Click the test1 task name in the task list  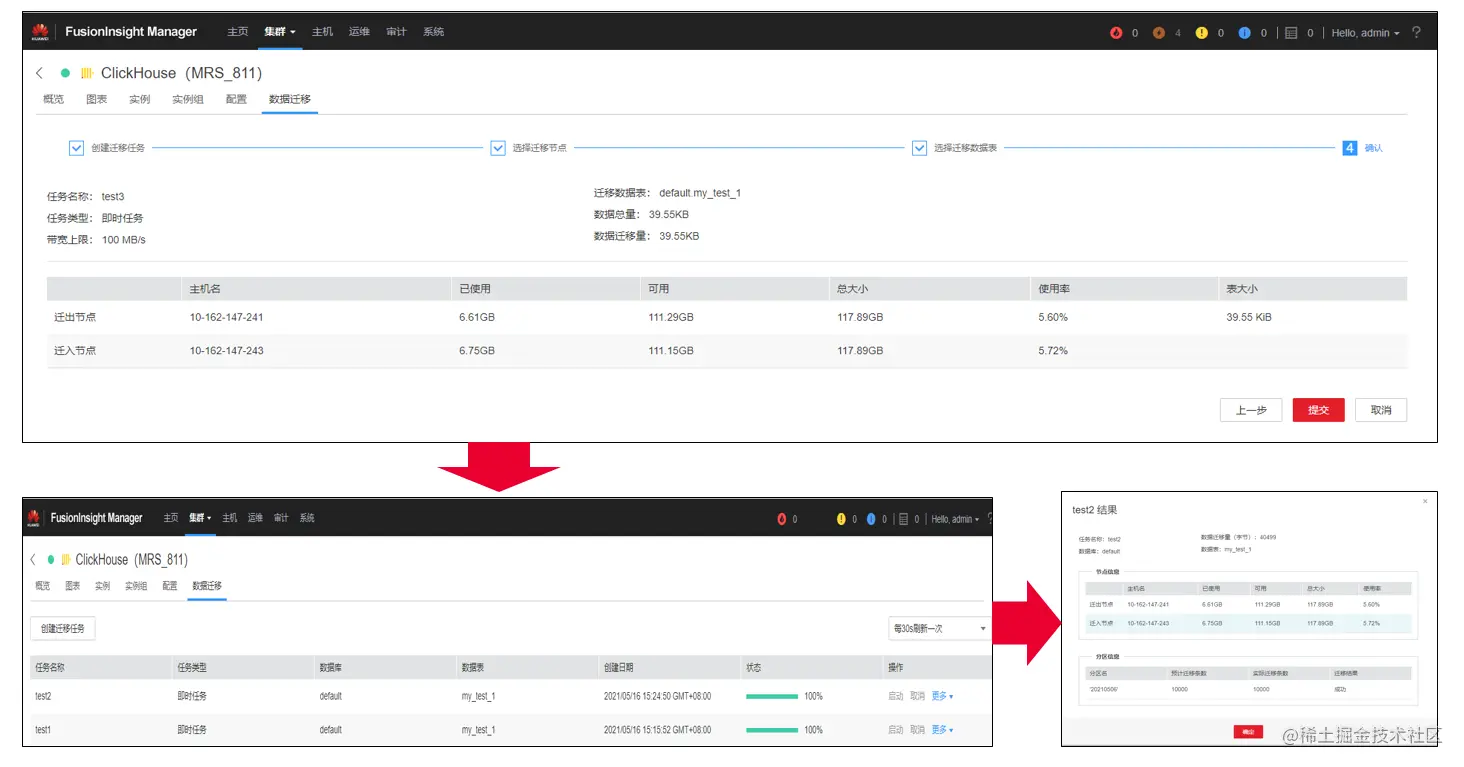pyautogui.click(x=43, y=730)
